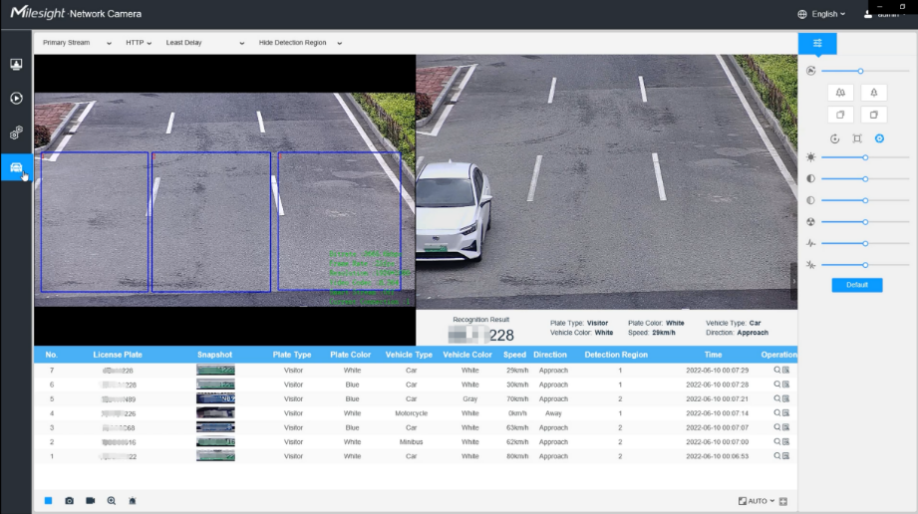
Task: Click the single-tree mirror icon button
Action: pos(874,92)
